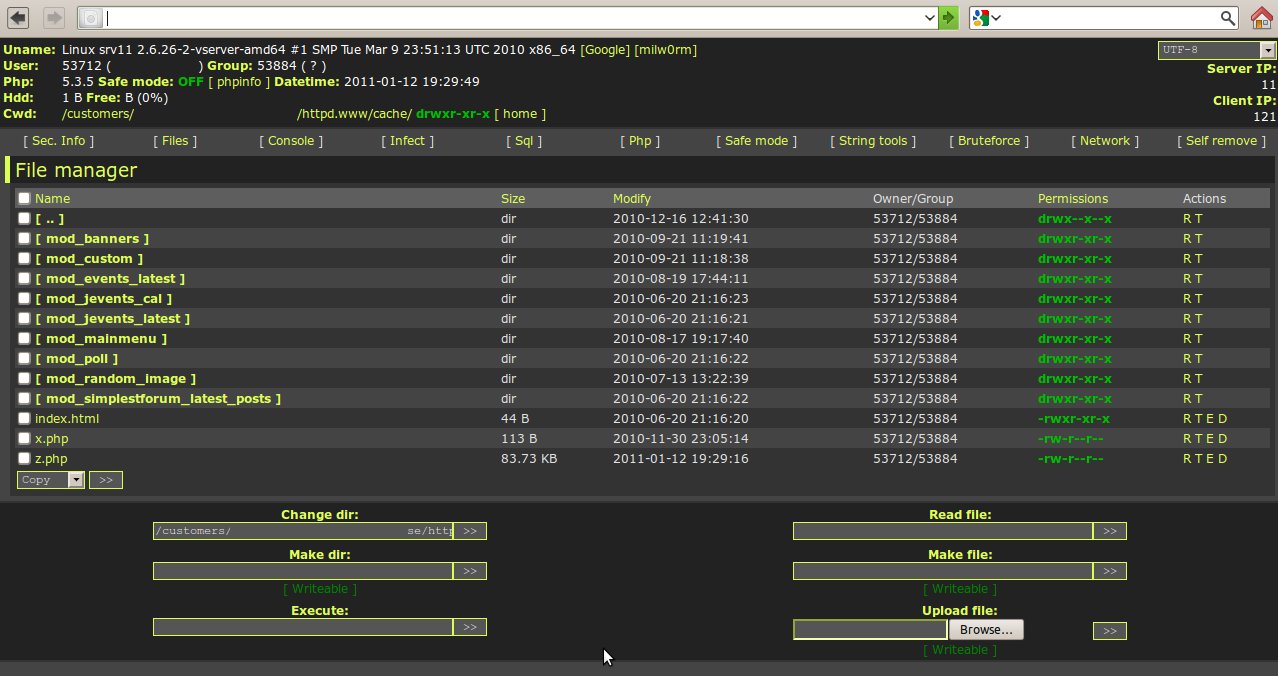Check the checkbox next to index.html
This screenshot has width=1278, height=676.
pos(23,418)
